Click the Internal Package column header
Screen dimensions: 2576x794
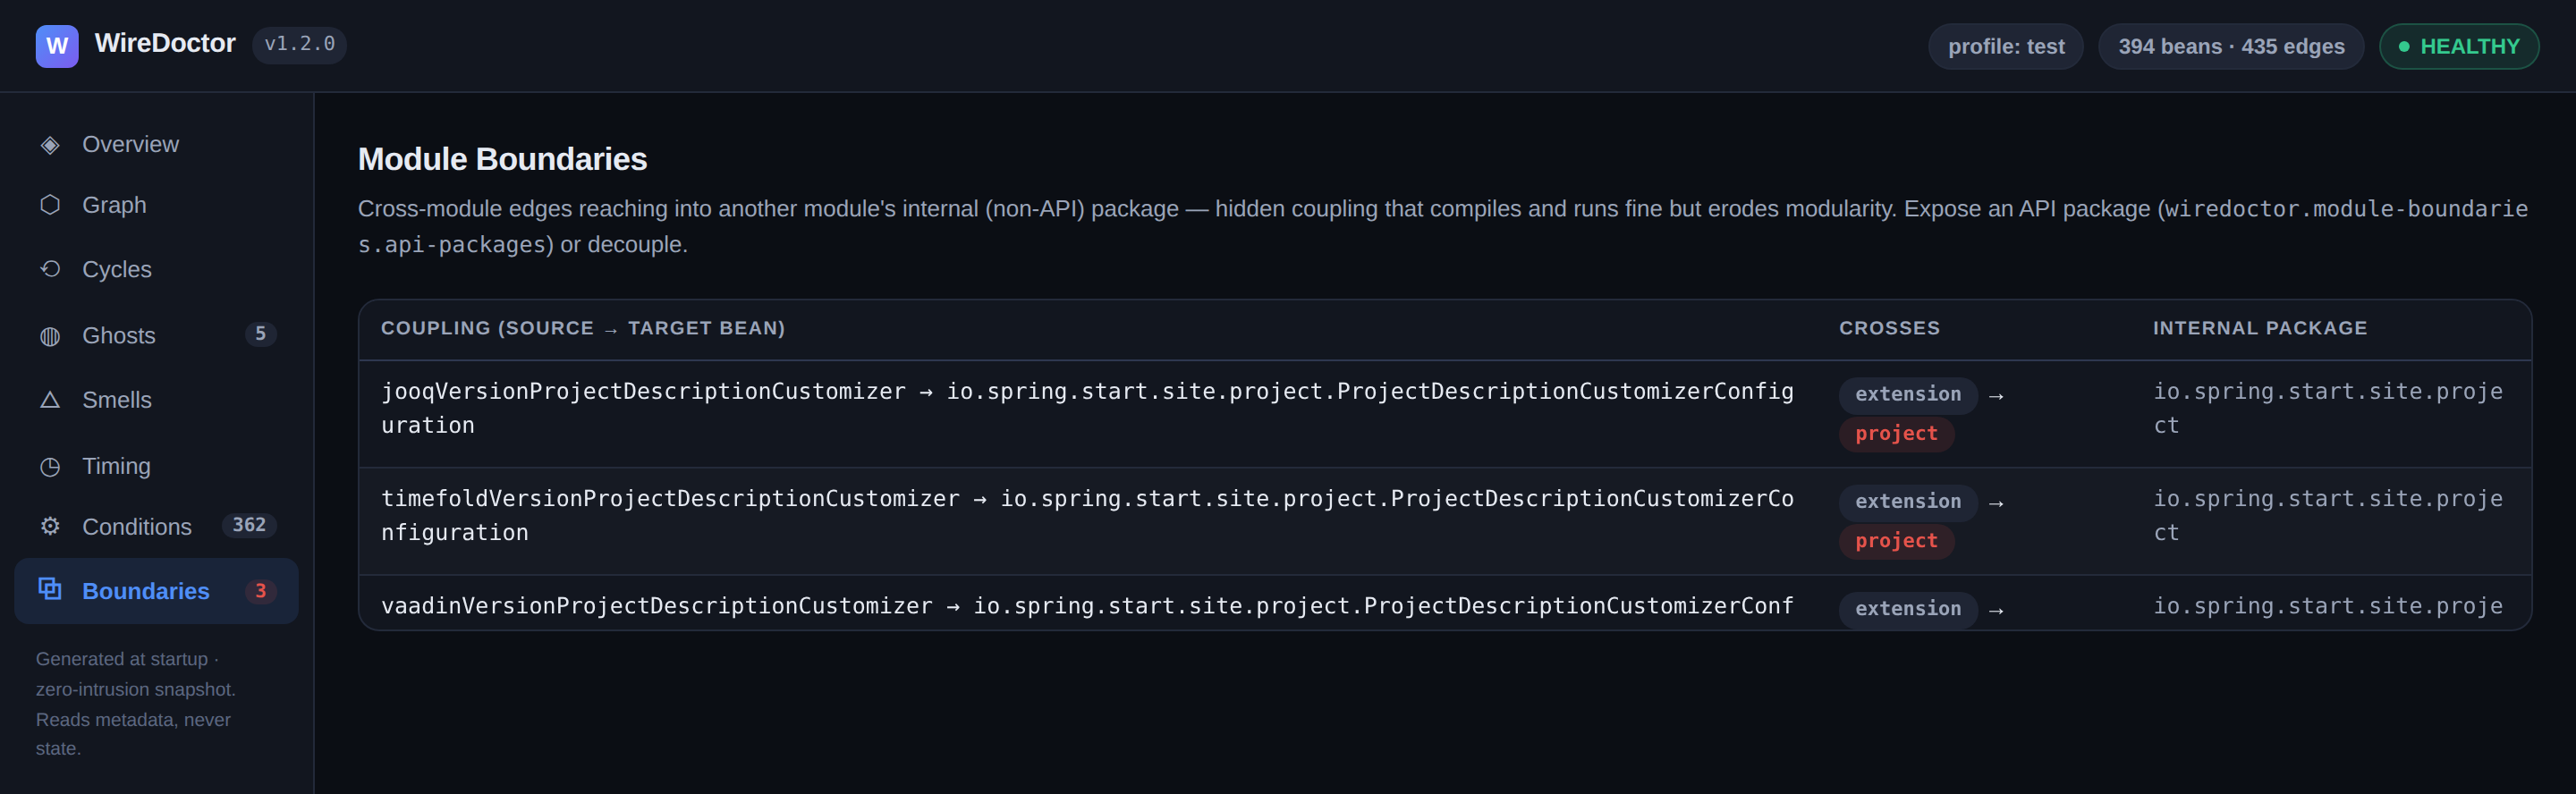coord(2260,328)
